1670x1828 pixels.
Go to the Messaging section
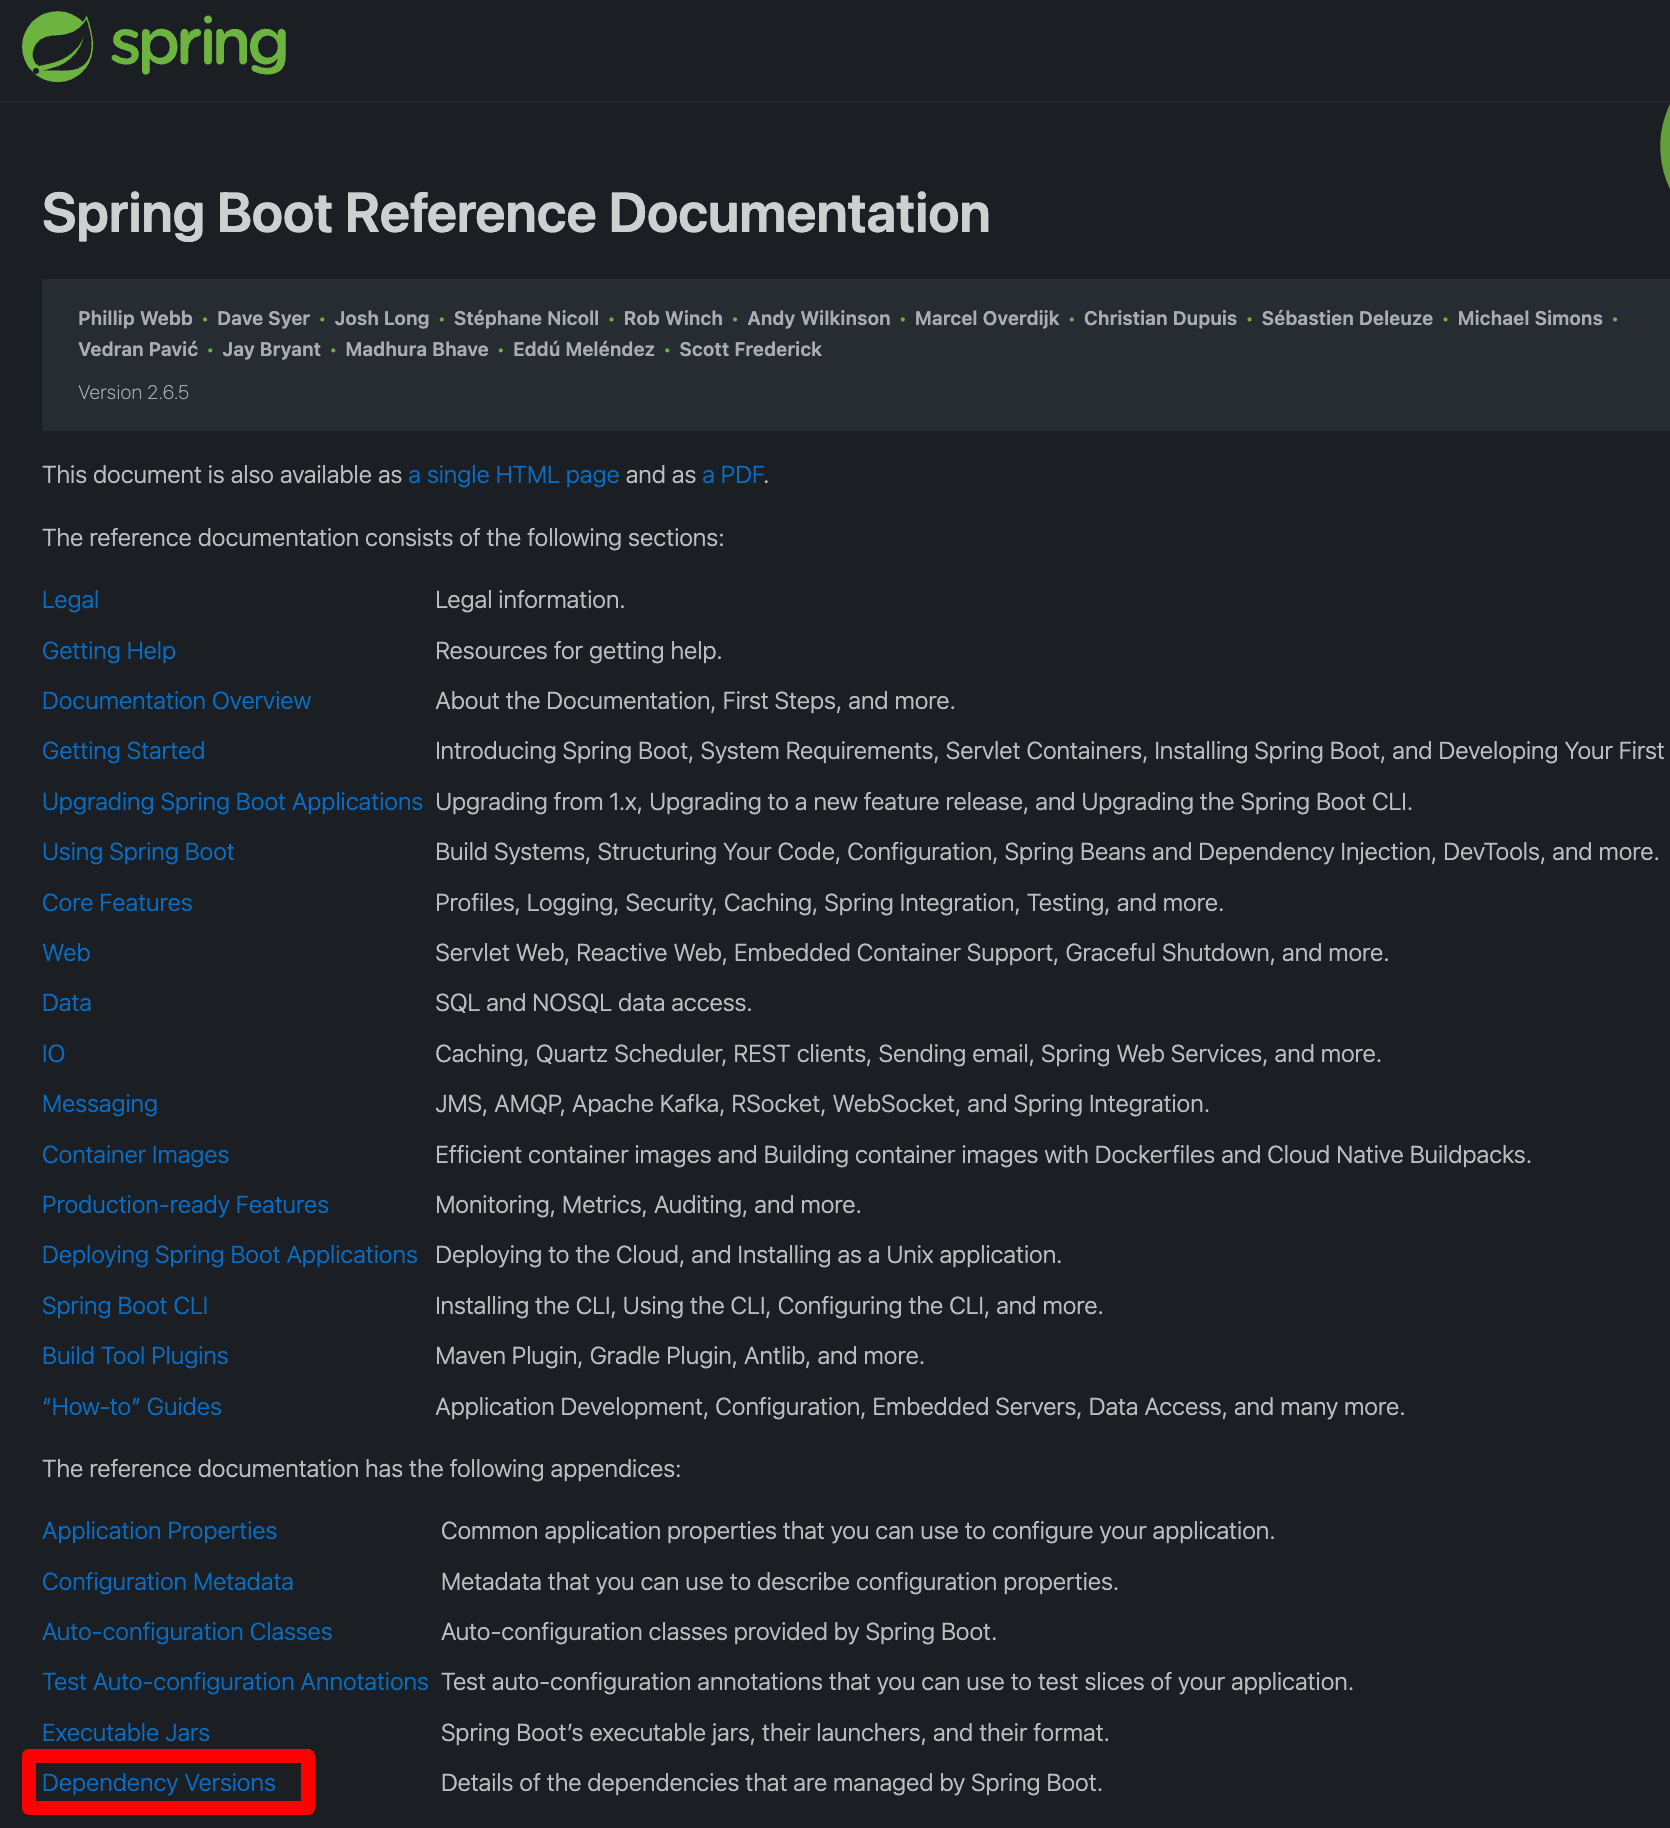tap(99, 1104)
